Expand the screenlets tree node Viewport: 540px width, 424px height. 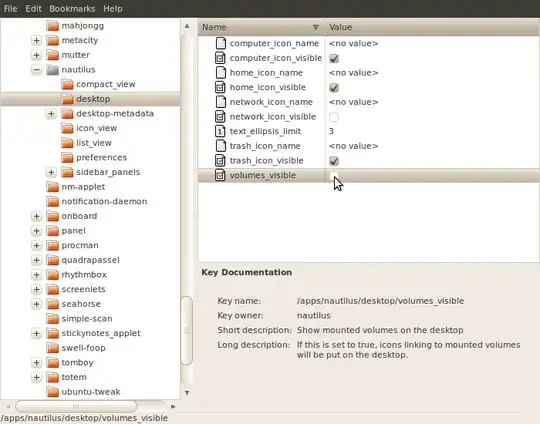(37, 289)
